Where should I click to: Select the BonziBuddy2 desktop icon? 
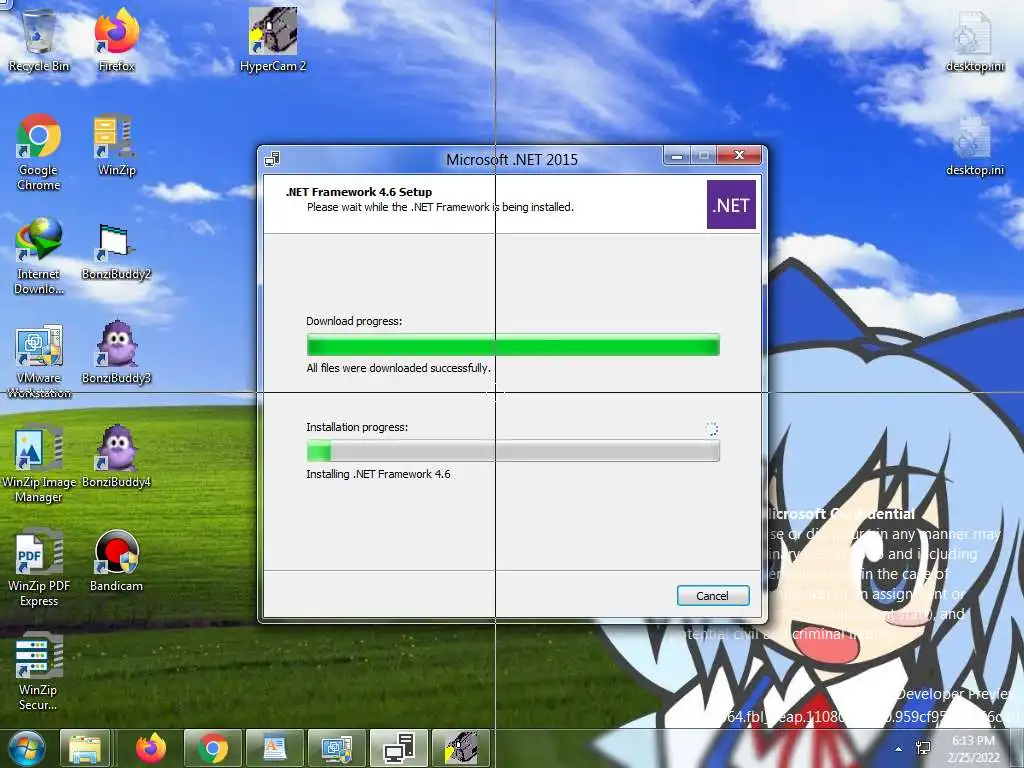click(116, 252)
